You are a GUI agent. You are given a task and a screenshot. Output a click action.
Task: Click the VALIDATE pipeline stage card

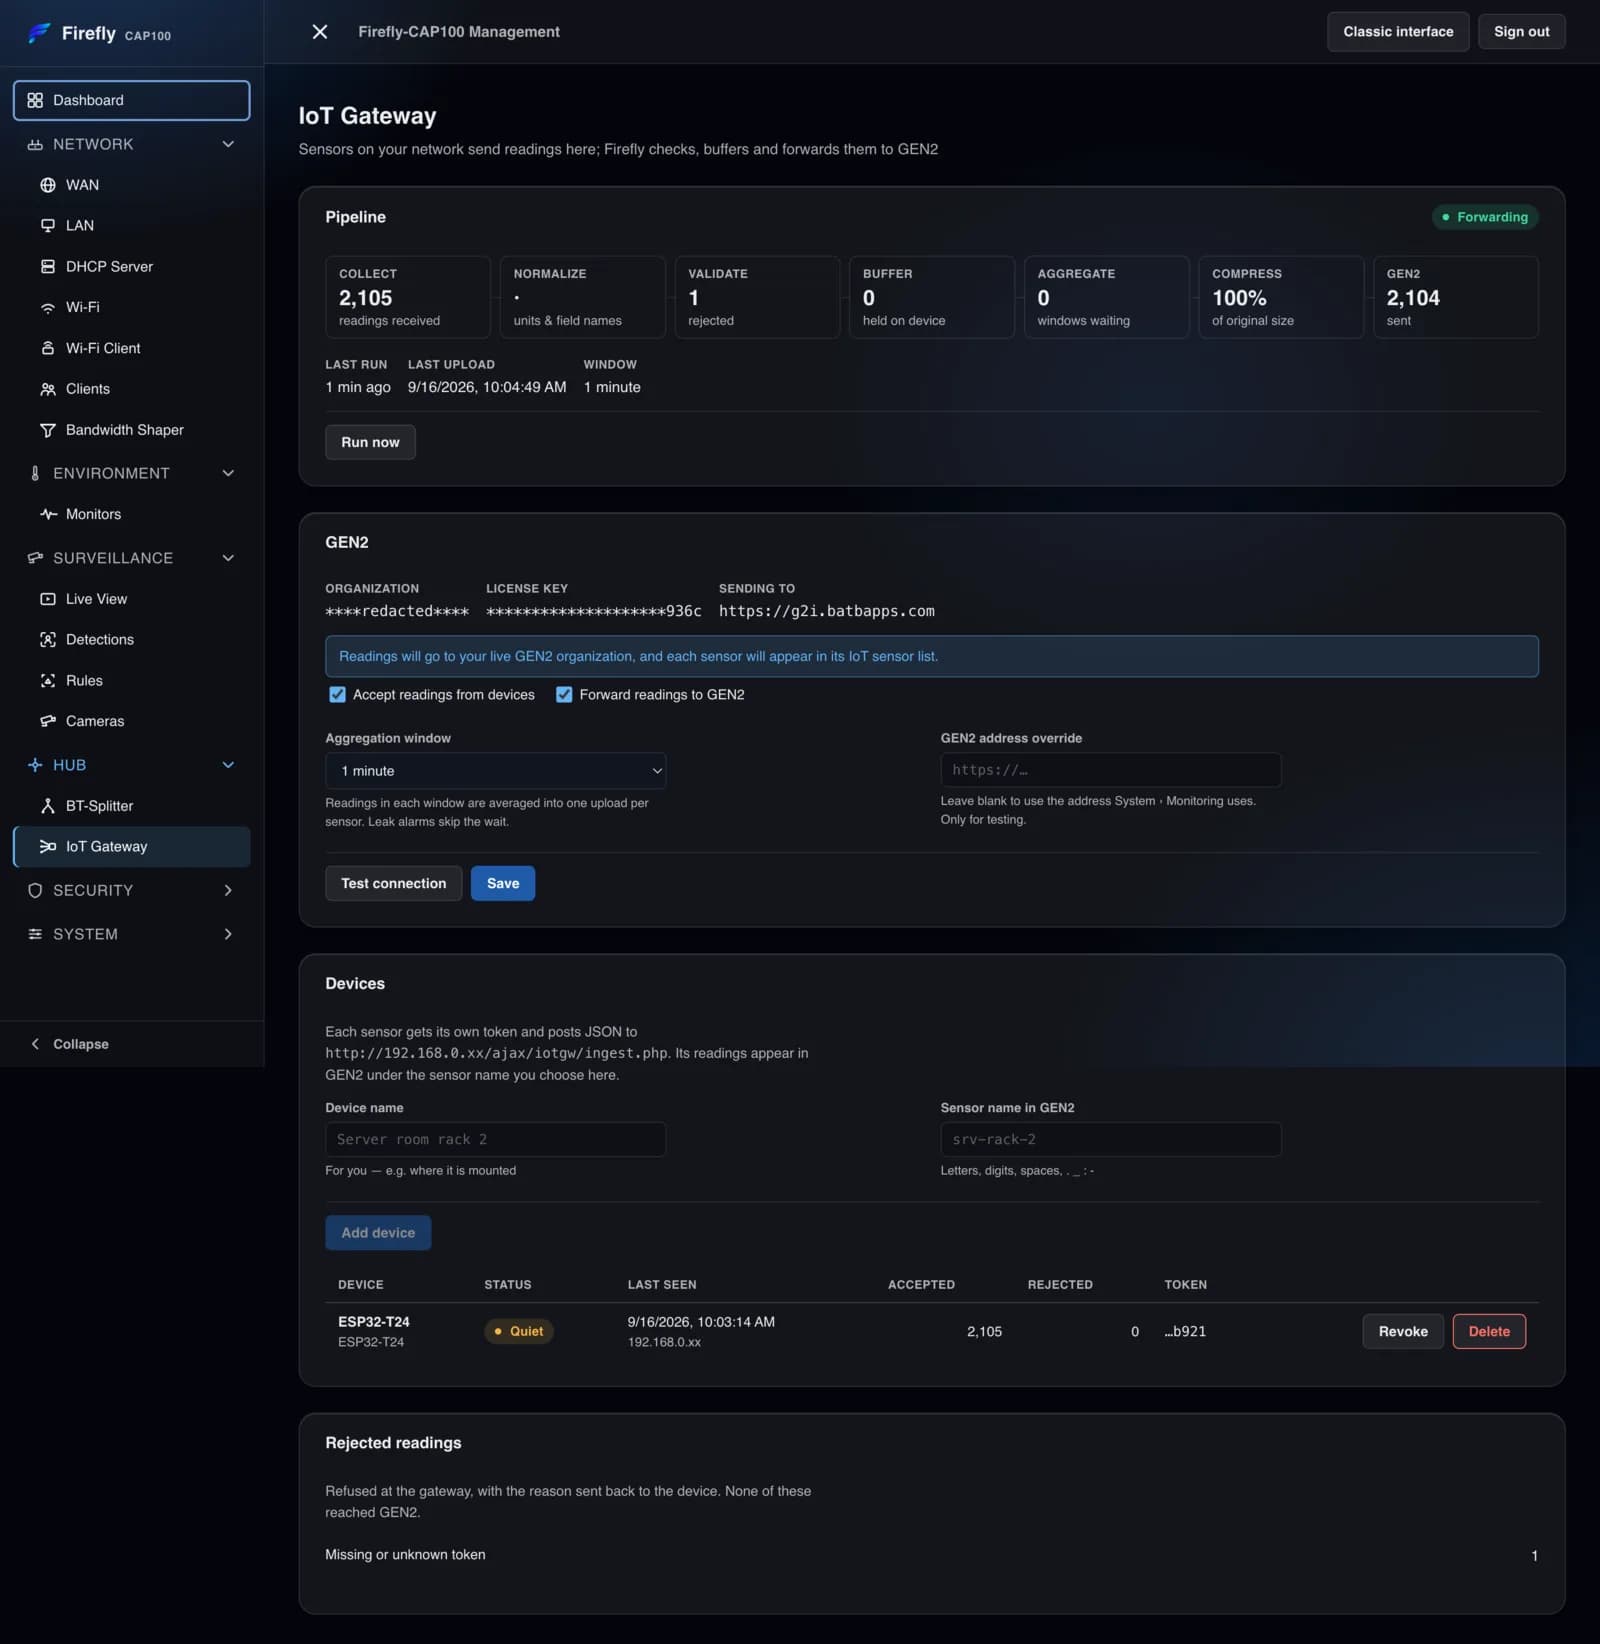pyautogui.click(x=757, y=297)
